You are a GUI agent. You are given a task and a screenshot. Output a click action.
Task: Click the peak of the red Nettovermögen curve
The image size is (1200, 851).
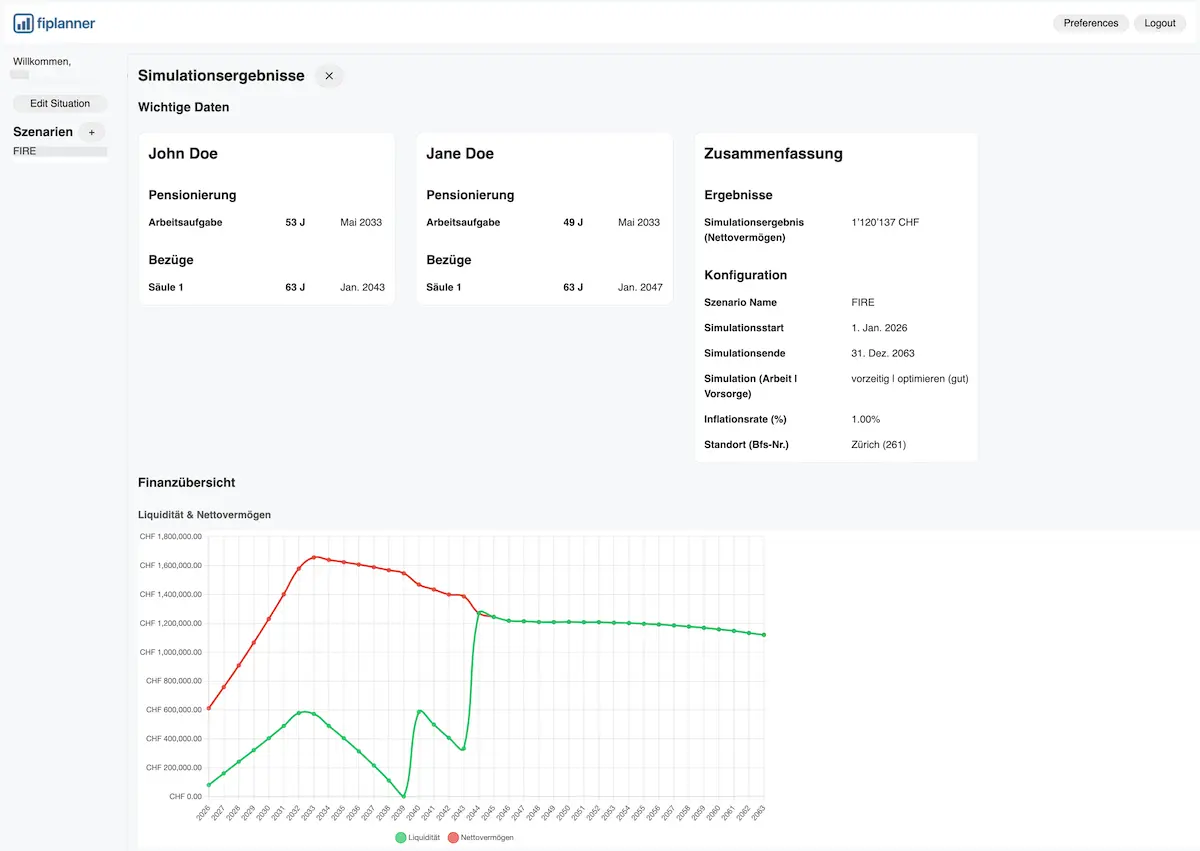point(315,558)
